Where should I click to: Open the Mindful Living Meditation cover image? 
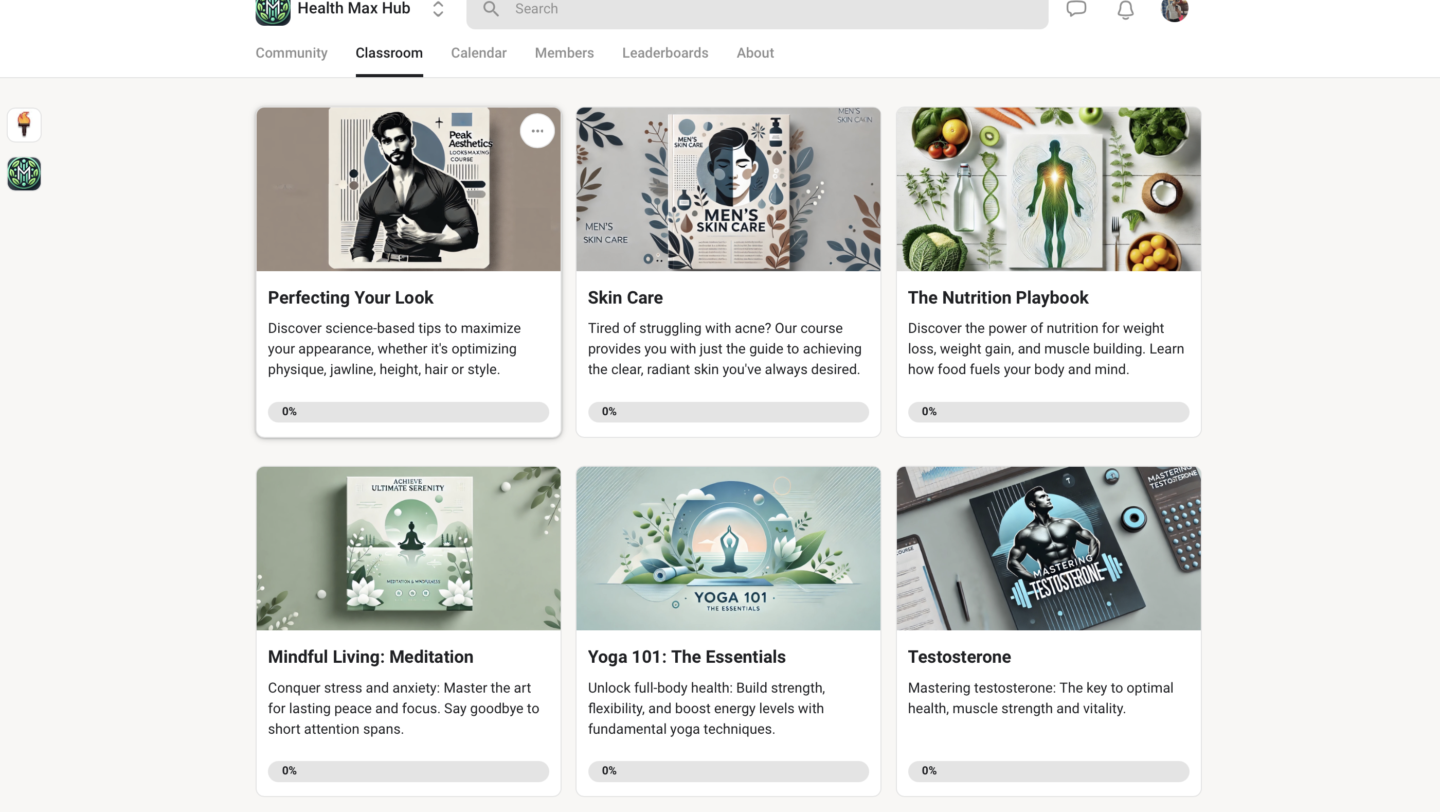[408, 549]
